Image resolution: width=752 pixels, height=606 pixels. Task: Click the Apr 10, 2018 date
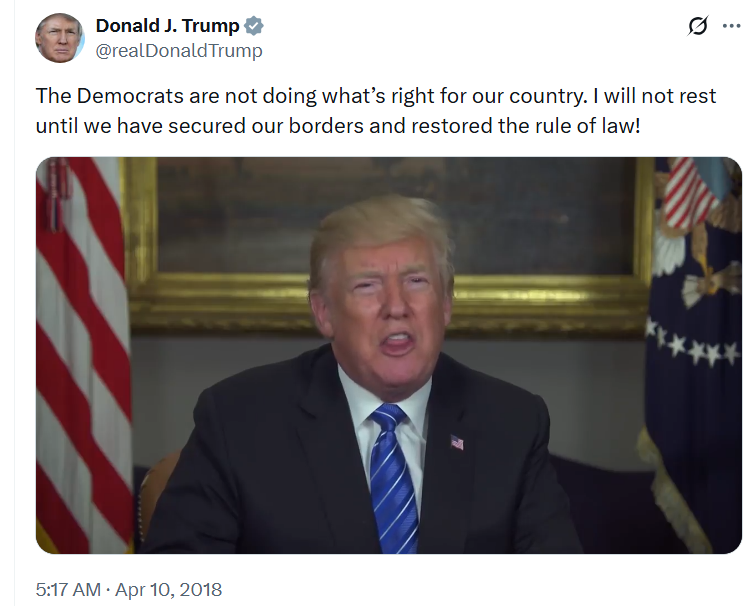click(x=168, y=589)
